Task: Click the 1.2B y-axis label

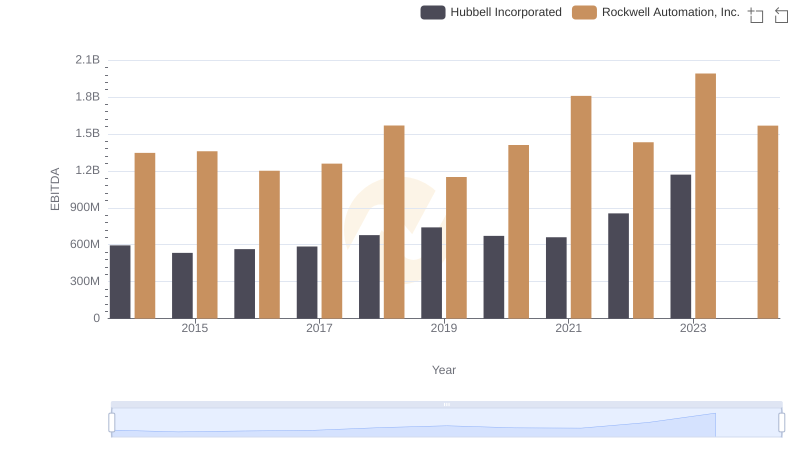Action: pos(87,170)
